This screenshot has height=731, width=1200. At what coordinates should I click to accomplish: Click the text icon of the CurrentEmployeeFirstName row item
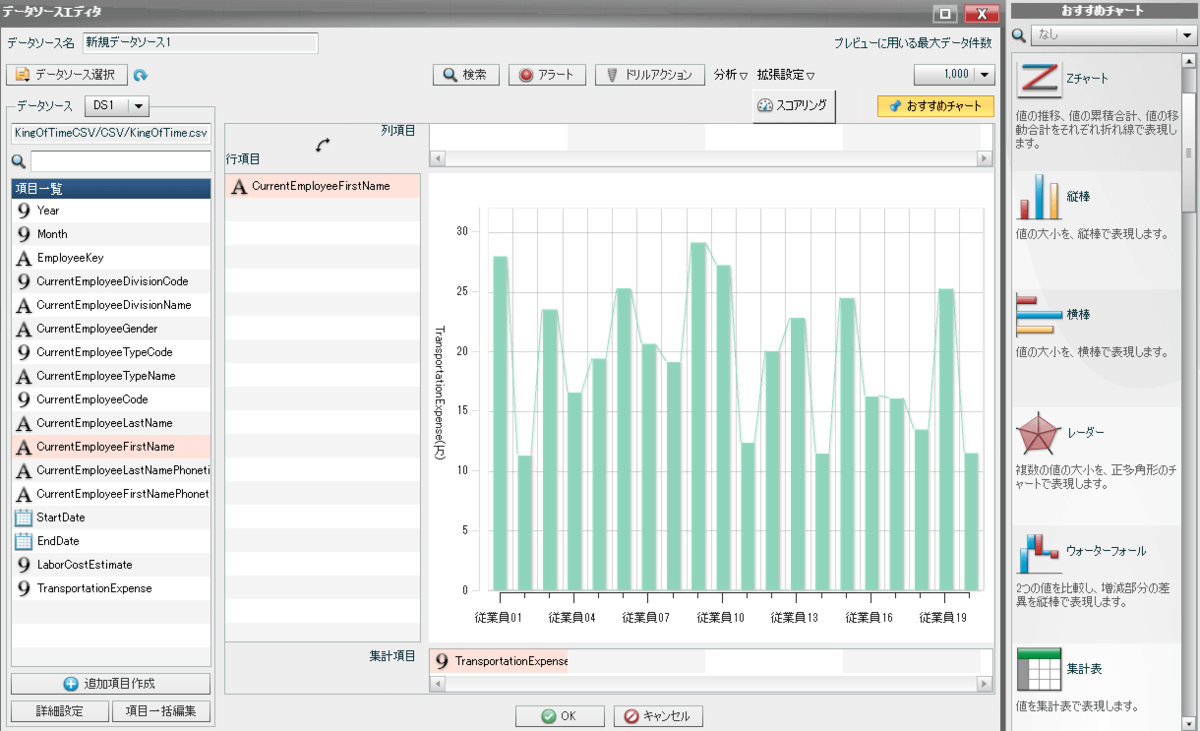point(239,186)
